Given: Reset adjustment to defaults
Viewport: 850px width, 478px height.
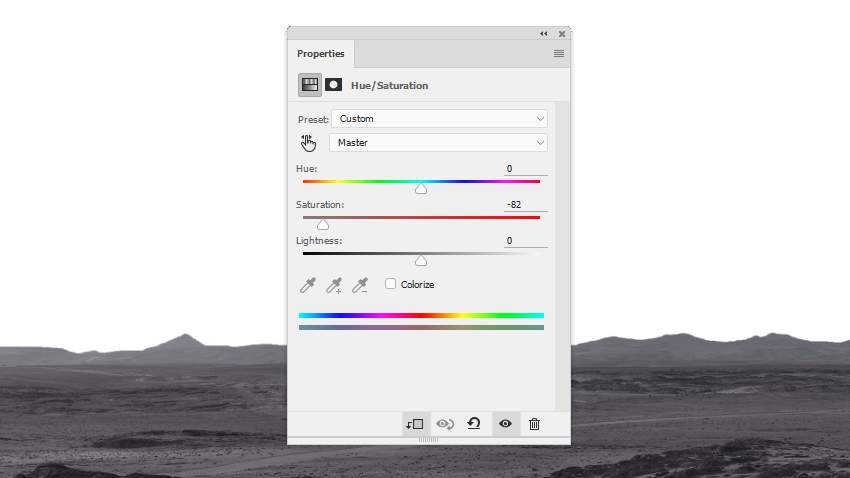Looking at the screenshot, I should 474,423.
